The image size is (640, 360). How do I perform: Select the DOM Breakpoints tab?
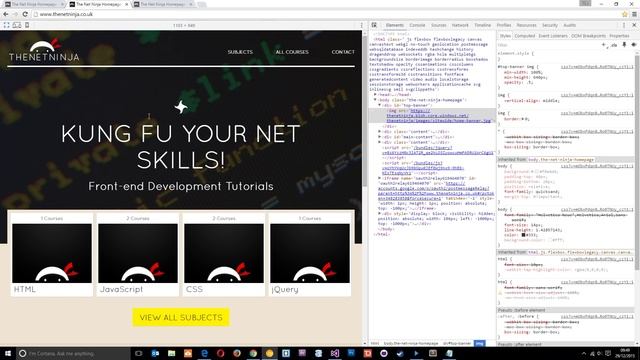click(588, 36)
